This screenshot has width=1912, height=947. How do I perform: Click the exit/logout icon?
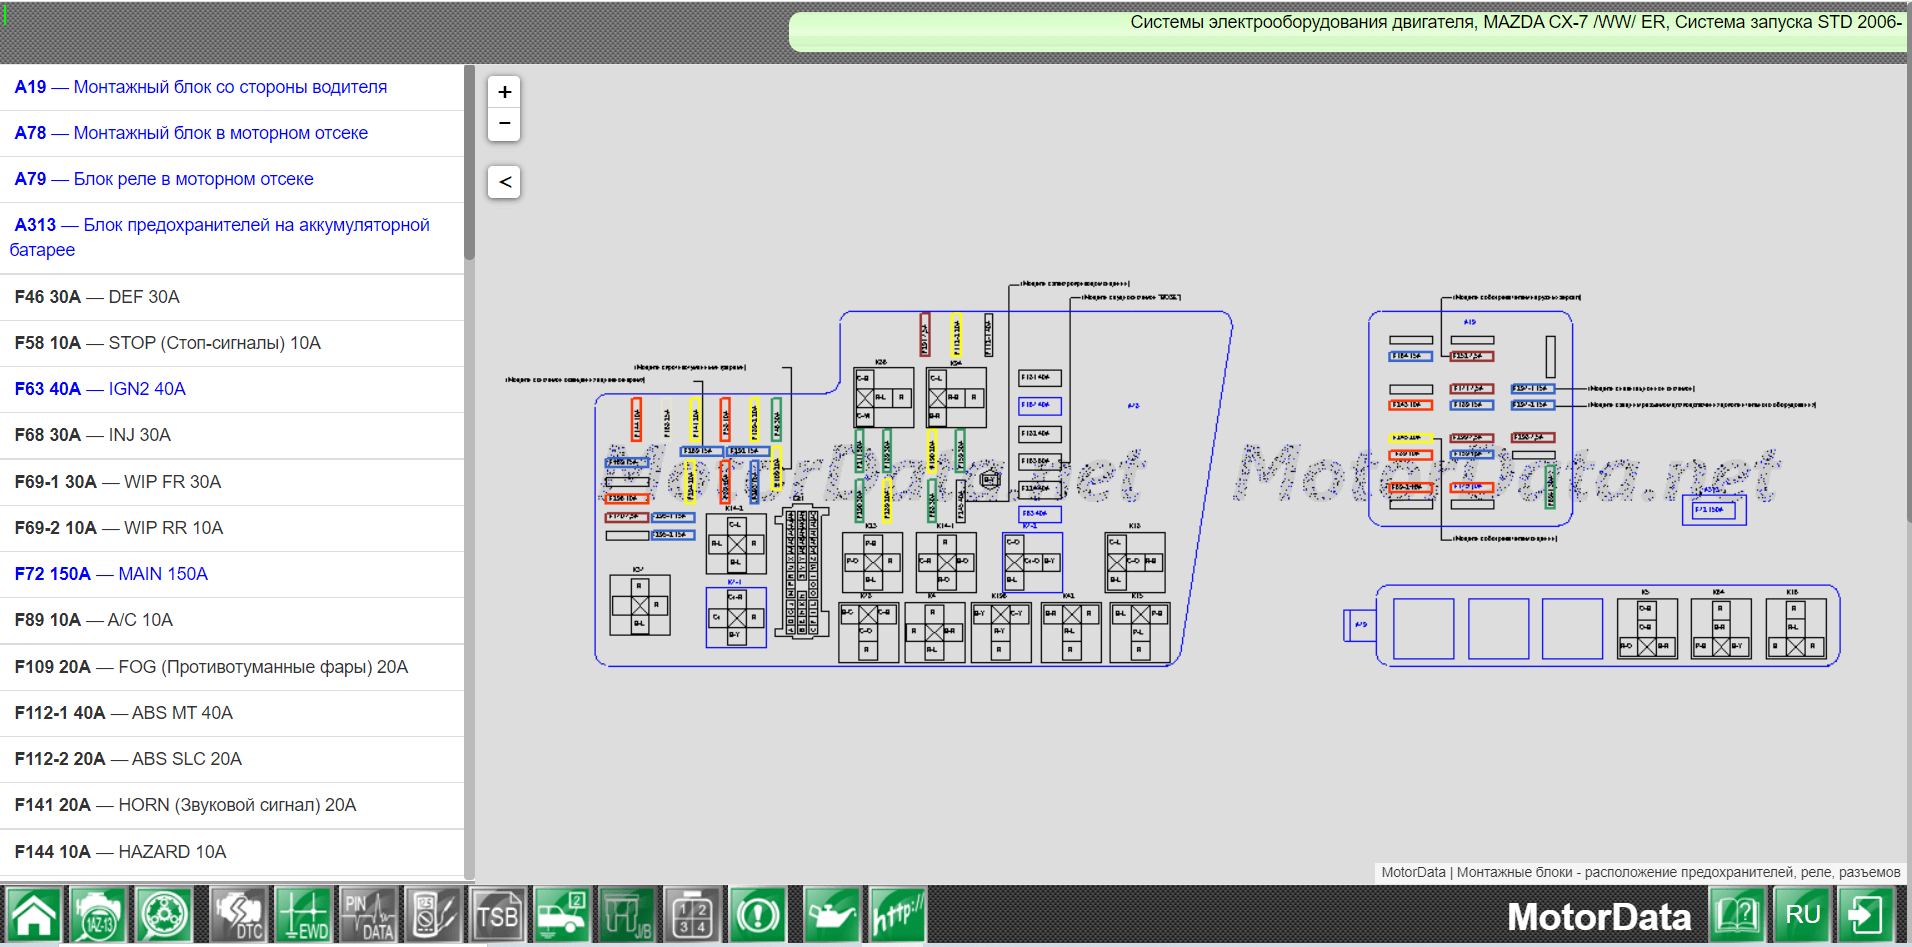coord(1865,915)
